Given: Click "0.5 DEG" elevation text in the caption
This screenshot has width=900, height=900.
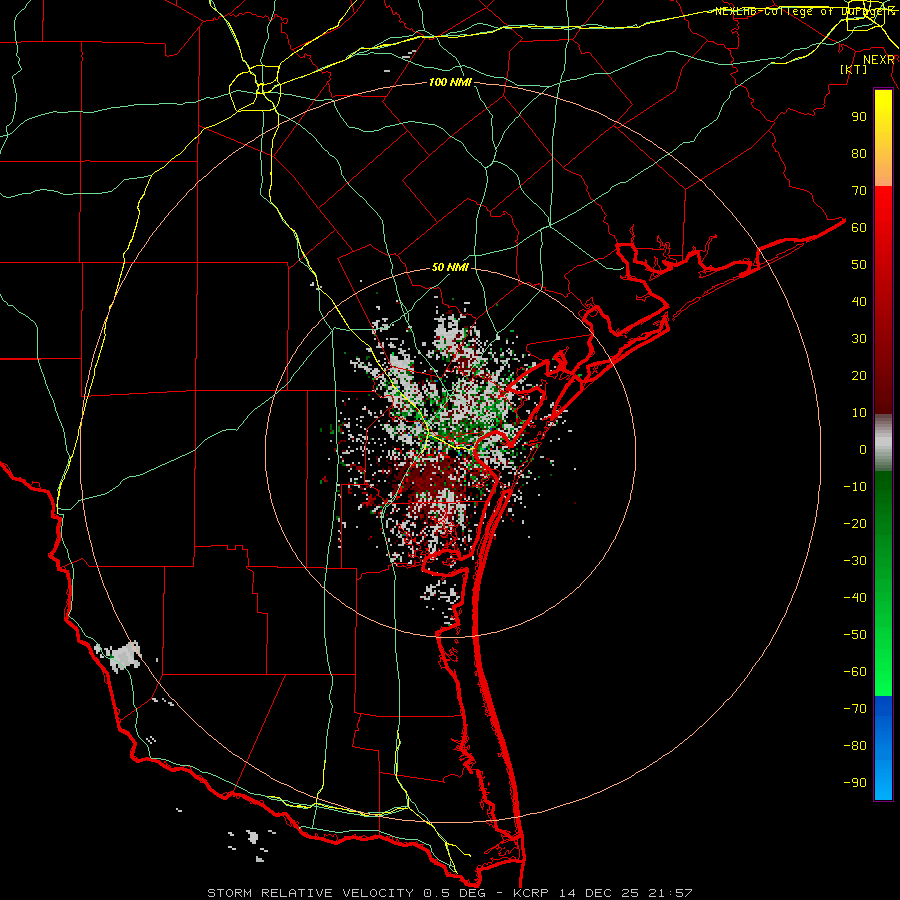Looking at the screenshot, I should pos(455,893).
